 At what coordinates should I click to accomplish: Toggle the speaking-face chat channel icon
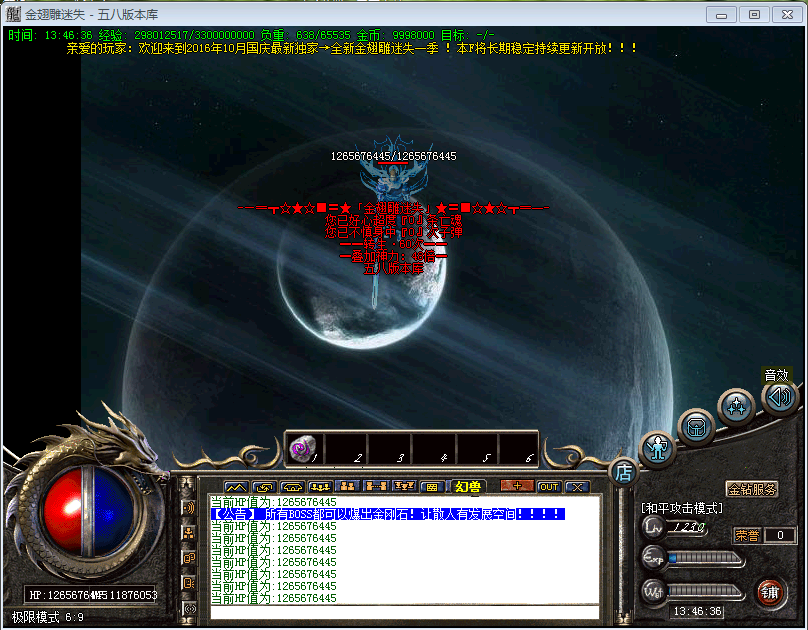(x=189, y=583)
